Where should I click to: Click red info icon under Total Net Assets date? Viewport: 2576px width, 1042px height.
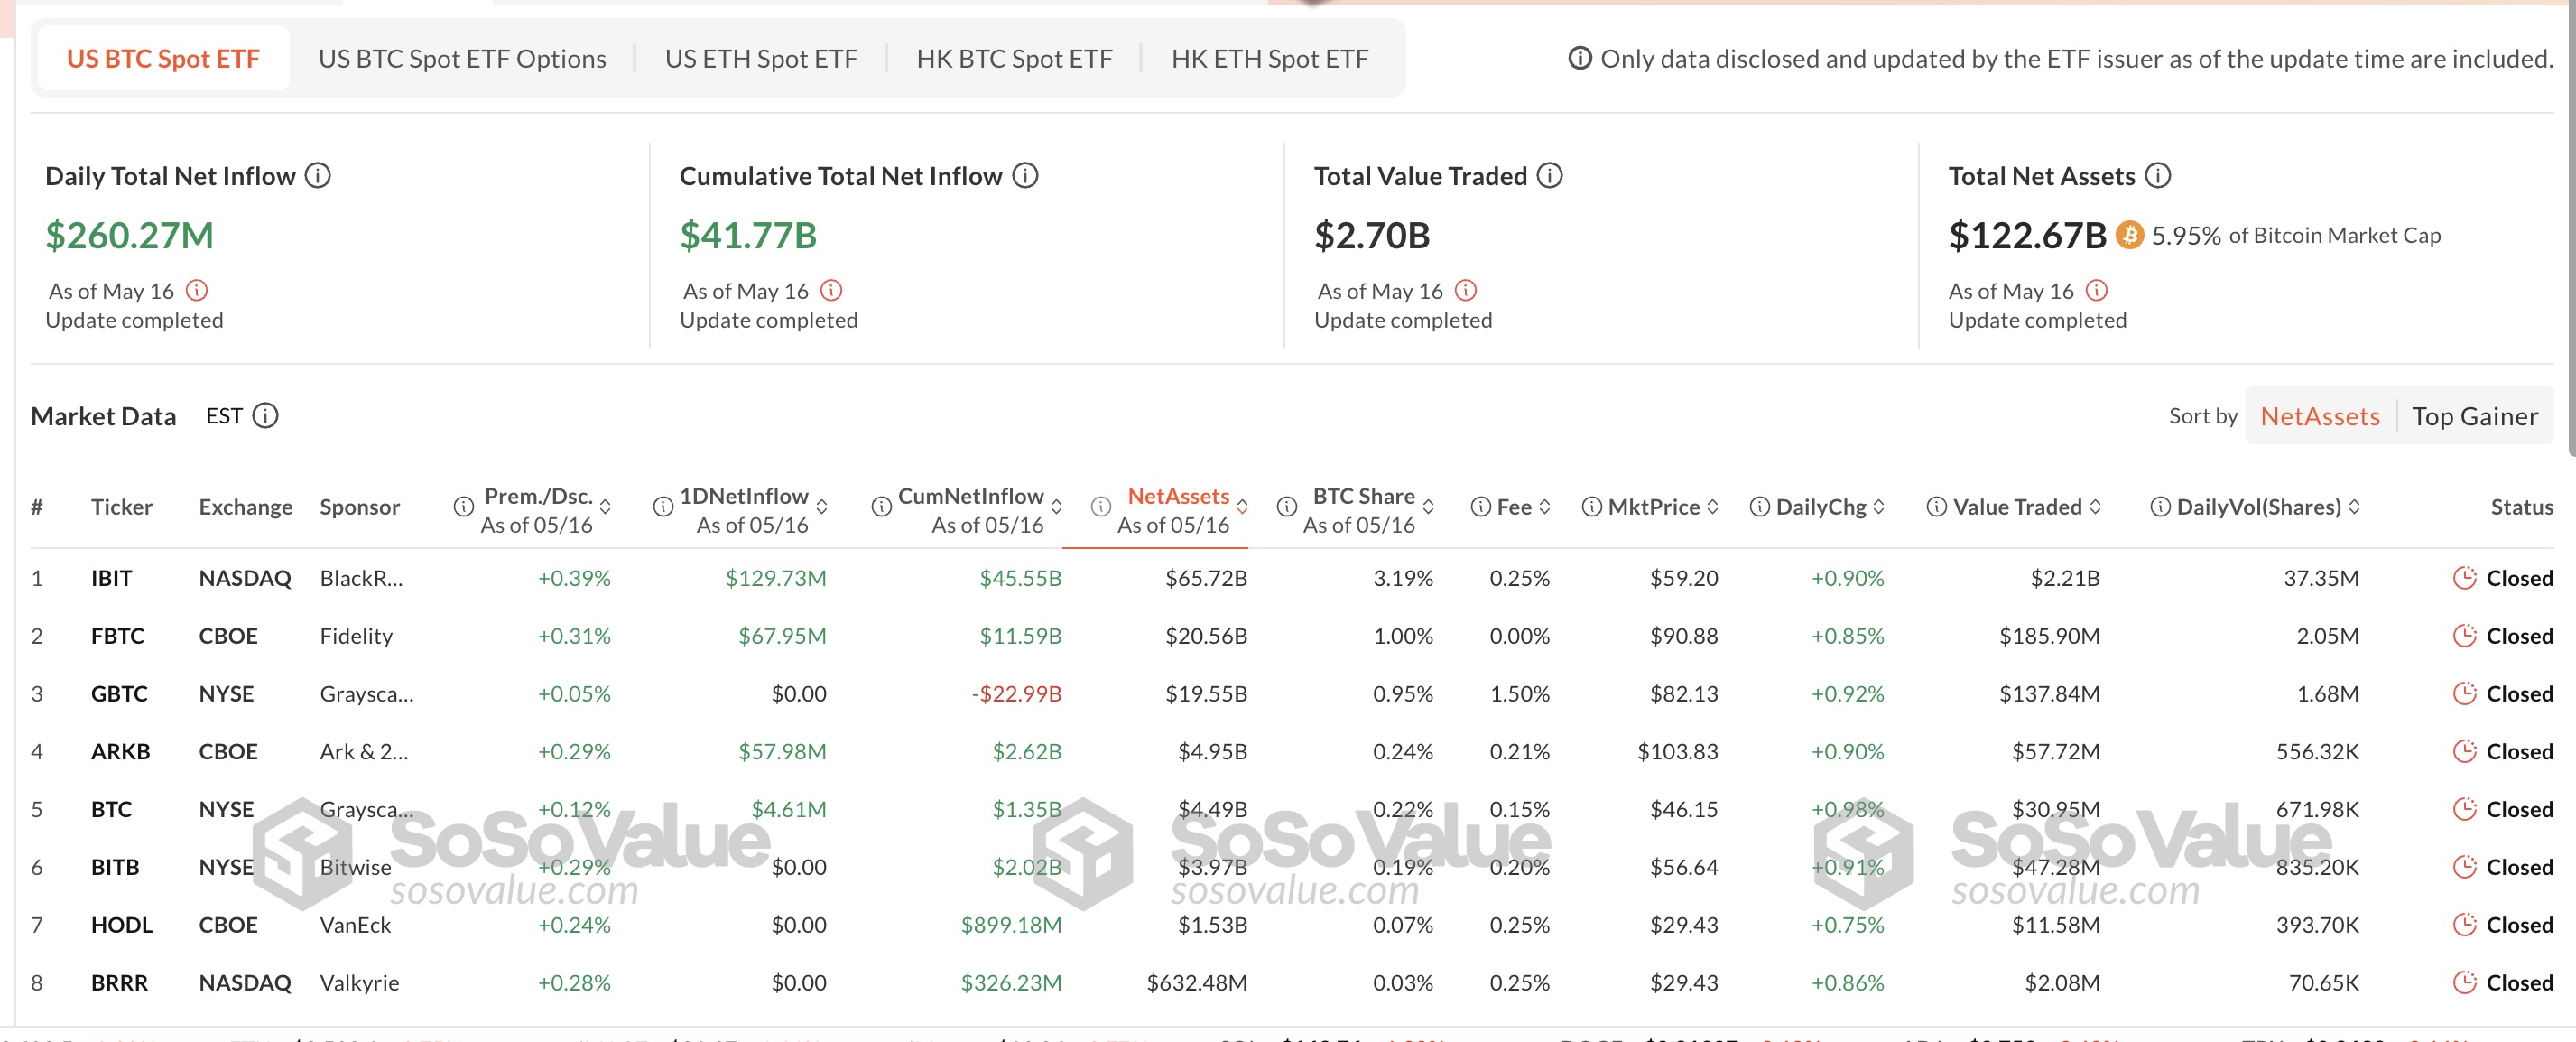[2097, 291]
